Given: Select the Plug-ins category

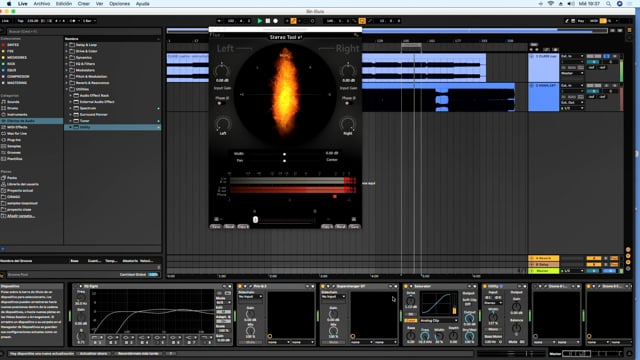Looking at the screenshot, I should coord(13,140).
